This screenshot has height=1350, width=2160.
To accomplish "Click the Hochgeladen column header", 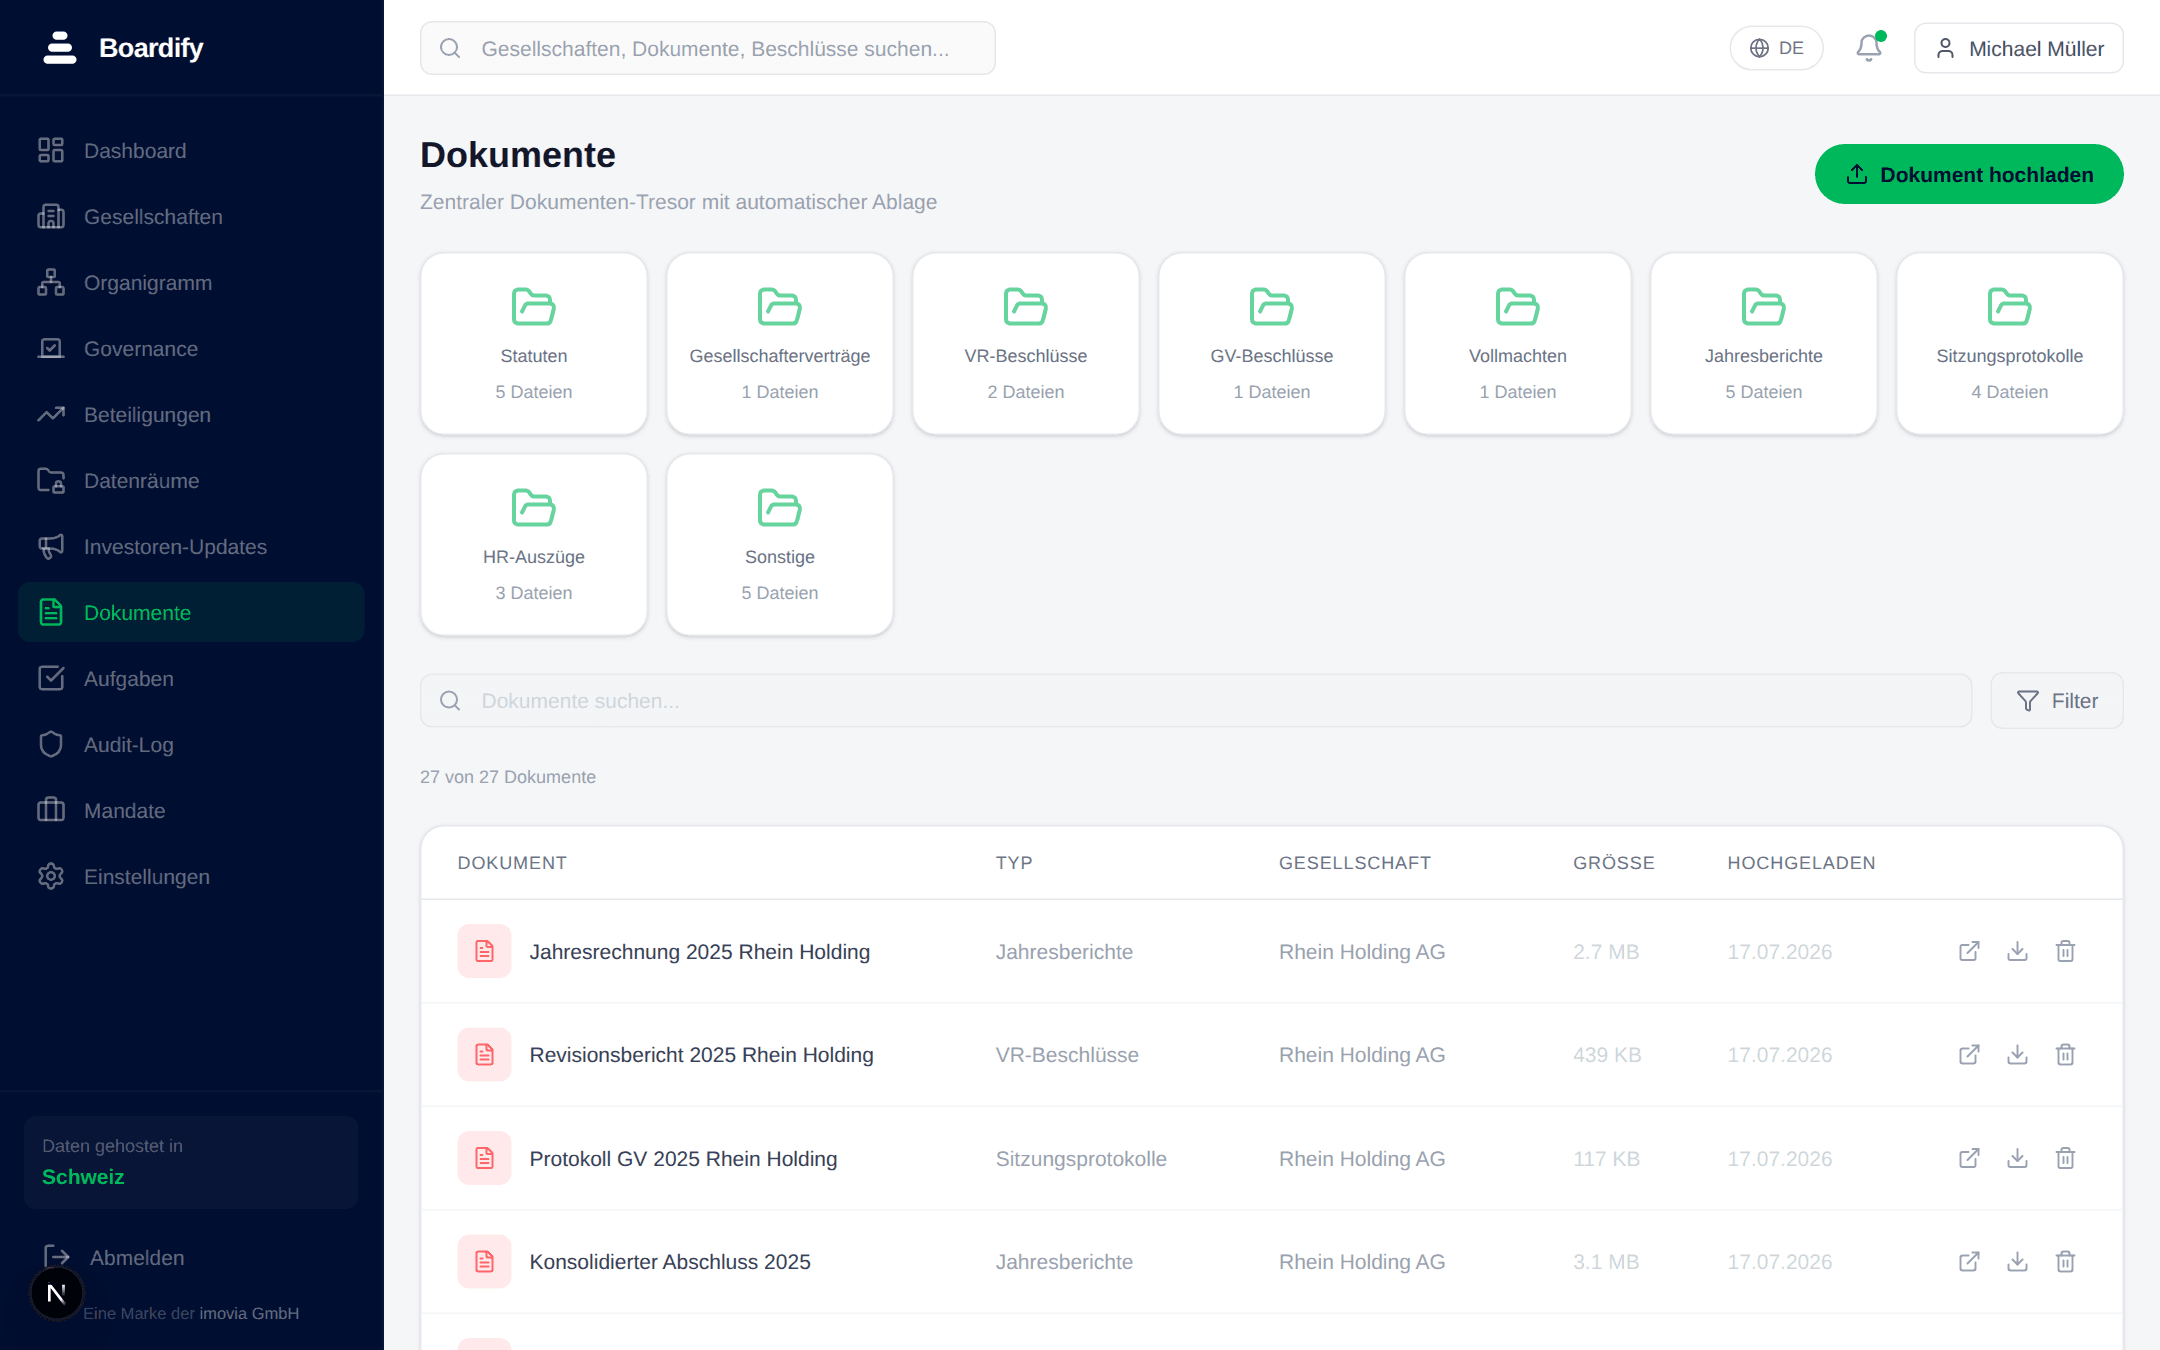I will pyautogui.click(x=1801, y=863).
